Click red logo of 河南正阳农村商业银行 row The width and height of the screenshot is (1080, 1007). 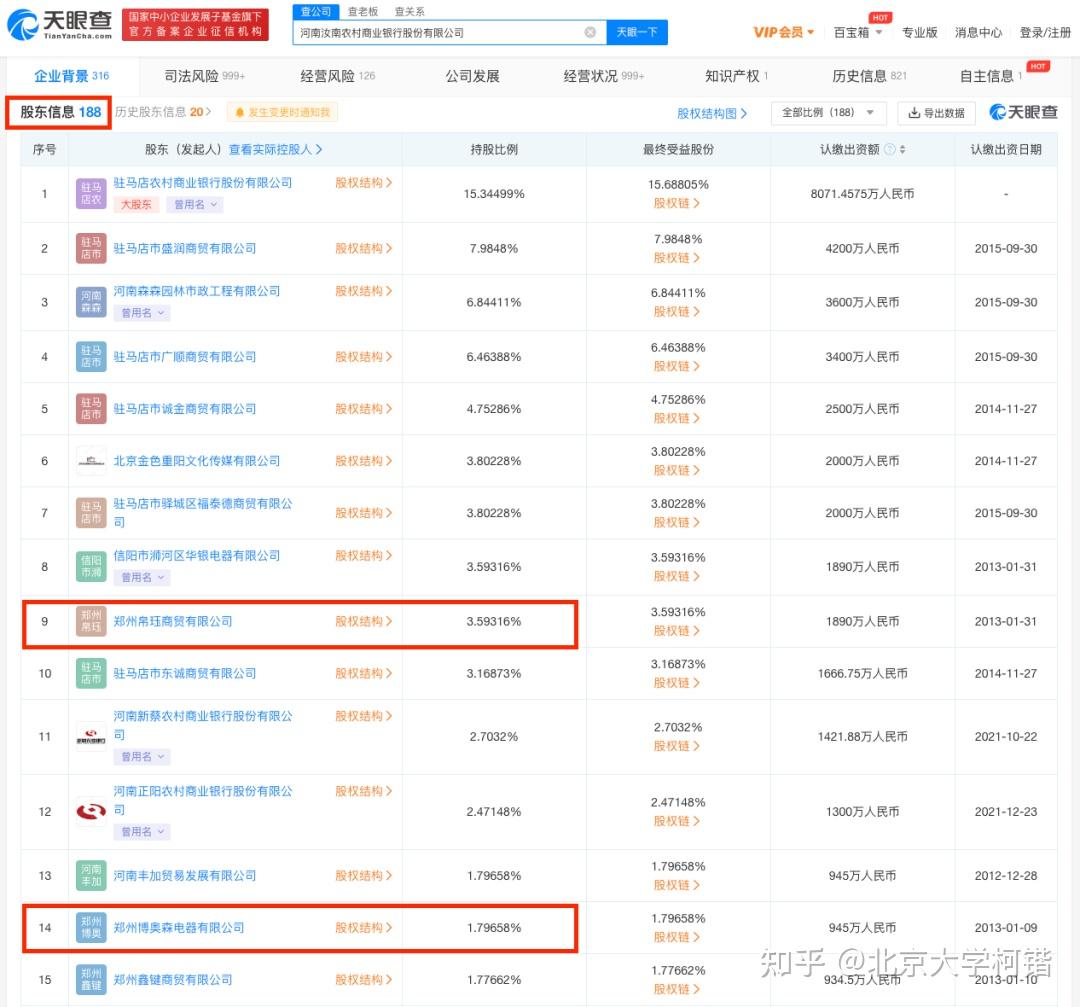click(91, 811)
